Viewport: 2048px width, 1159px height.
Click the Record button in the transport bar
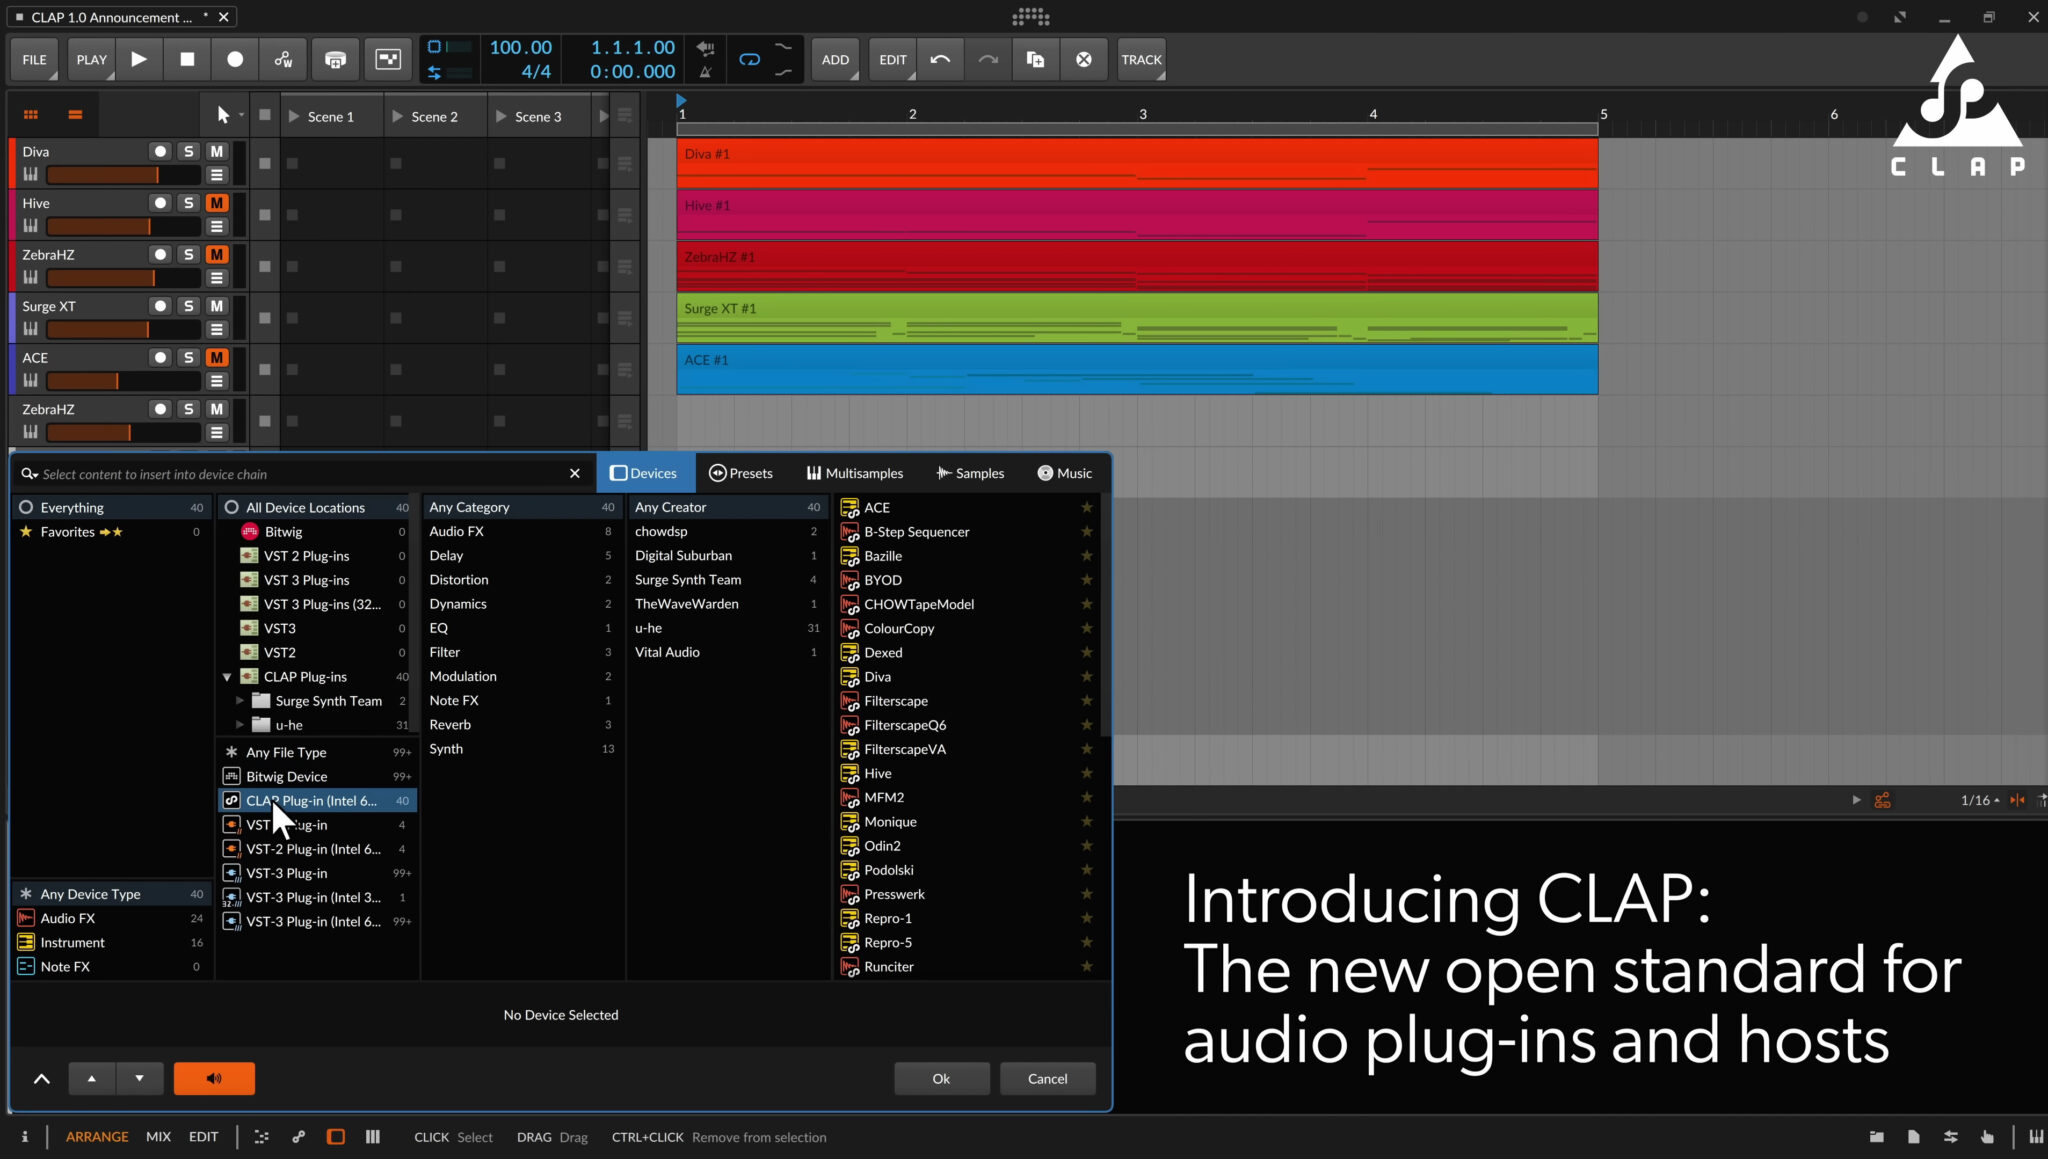coord(235,59)
